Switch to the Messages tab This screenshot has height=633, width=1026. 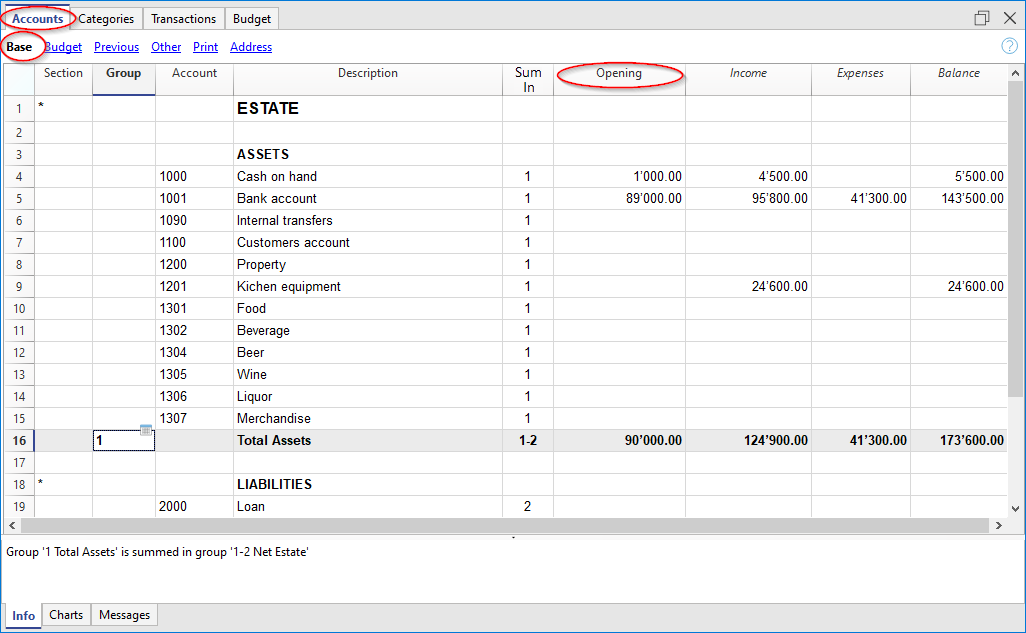pos(123,615)
